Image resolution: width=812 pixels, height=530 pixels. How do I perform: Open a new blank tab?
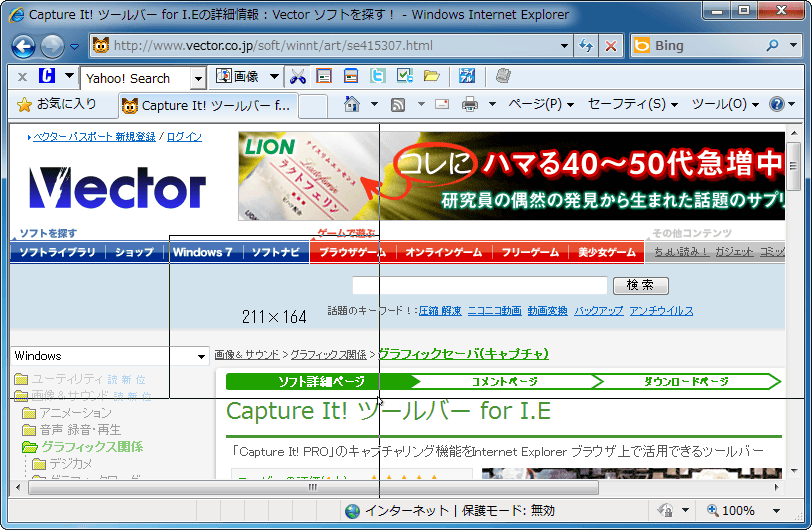[313, 106]
